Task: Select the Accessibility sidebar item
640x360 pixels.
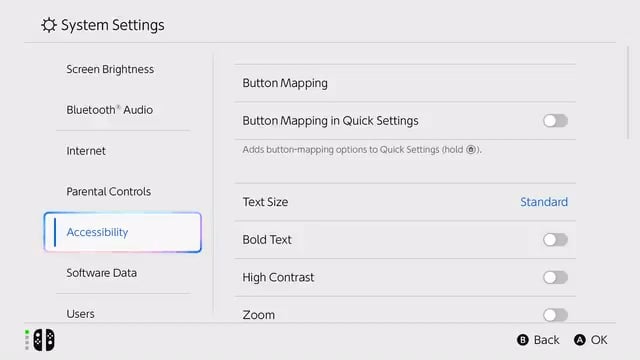Action: 122,232
